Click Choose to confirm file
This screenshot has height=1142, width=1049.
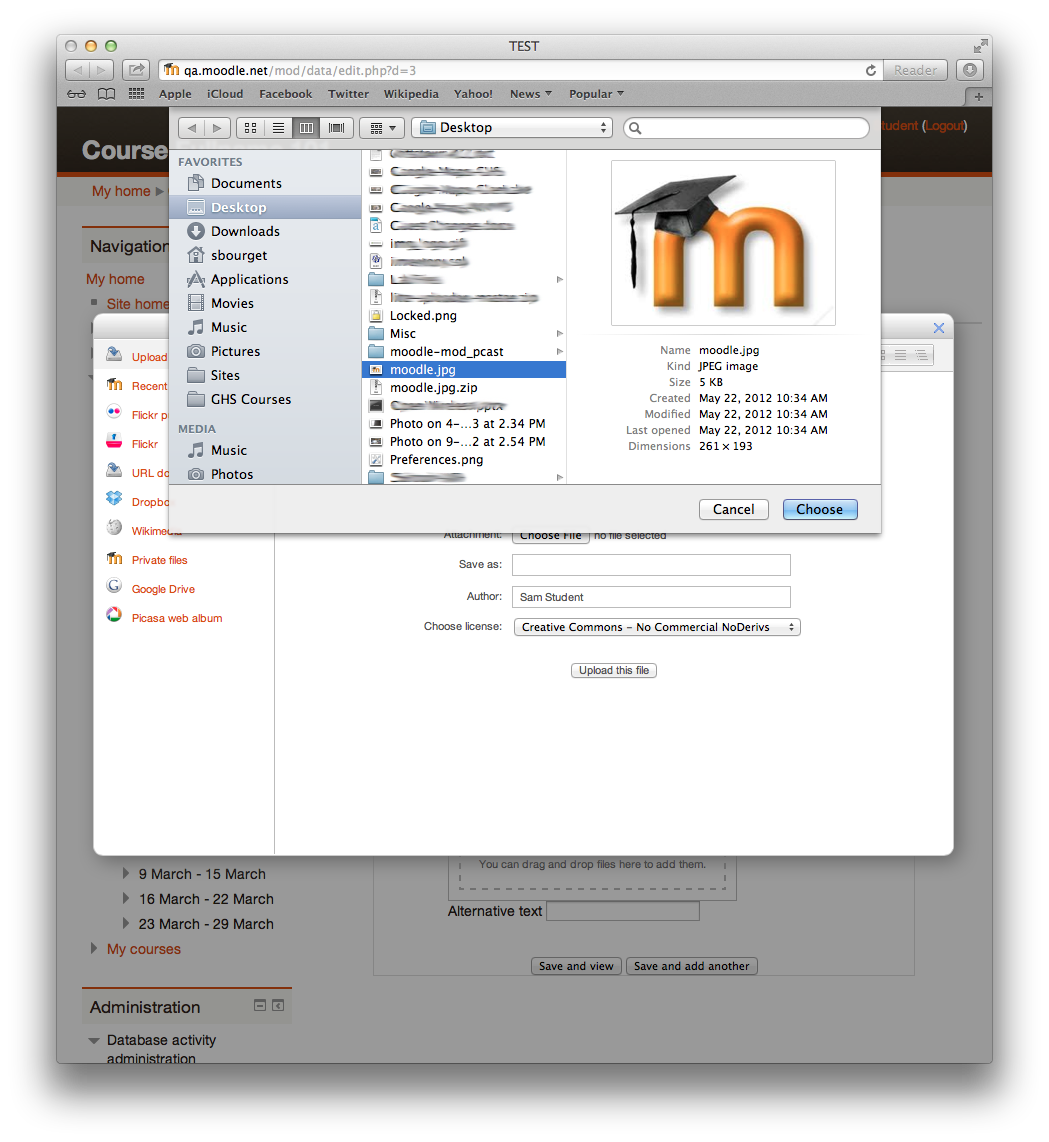tap(820, 510)
